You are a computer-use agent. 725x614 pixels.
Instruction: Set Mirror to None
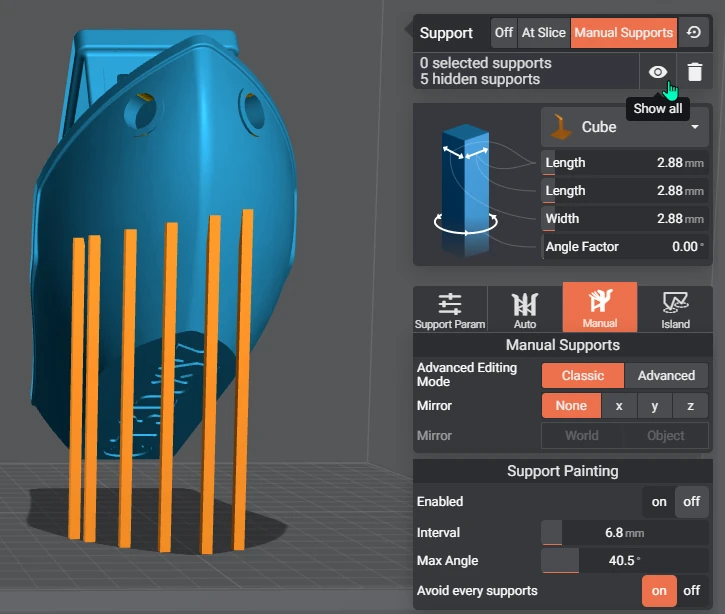[x=571, y=405]
